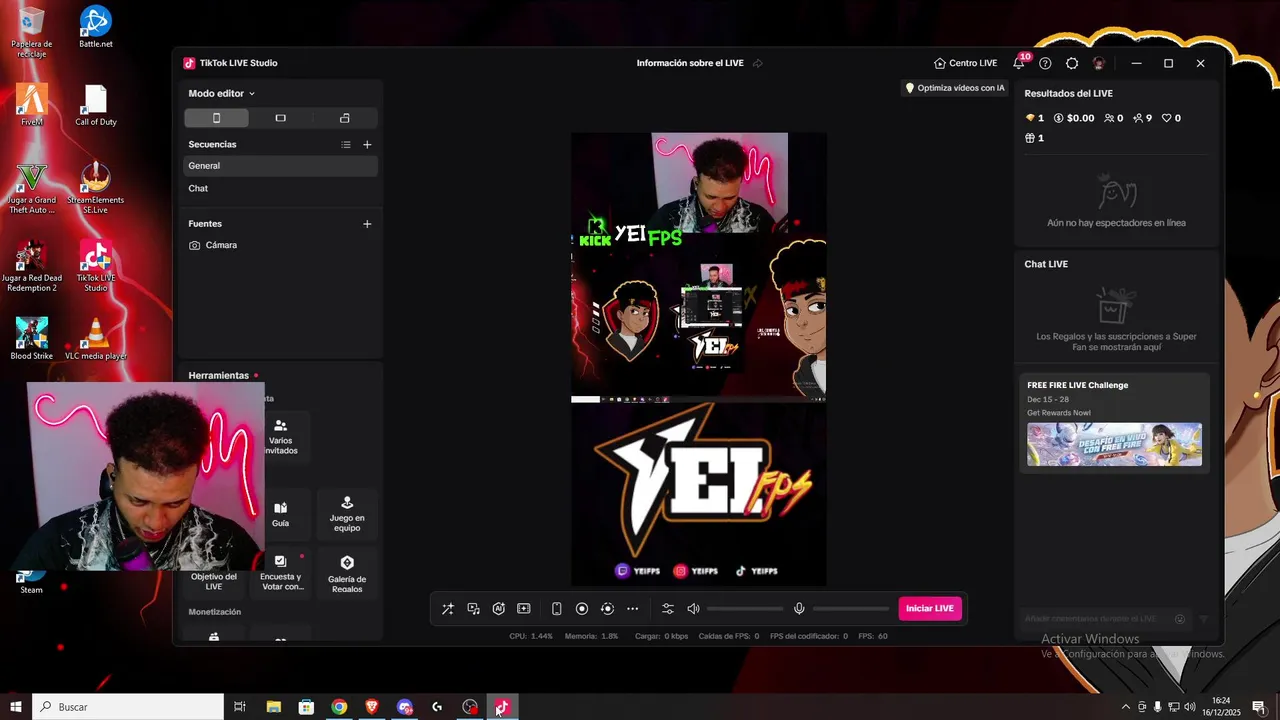This screenshot has height=720, width=1280.
Task: Open StreamElements SE.Live desktop shortcut
Action: coord(96,188)
